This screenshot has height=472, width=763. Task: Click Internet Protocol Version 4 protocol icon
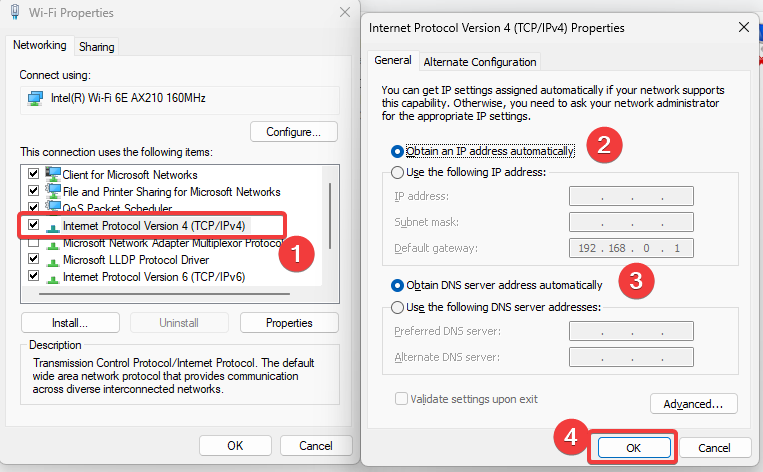tap(53, 227)
